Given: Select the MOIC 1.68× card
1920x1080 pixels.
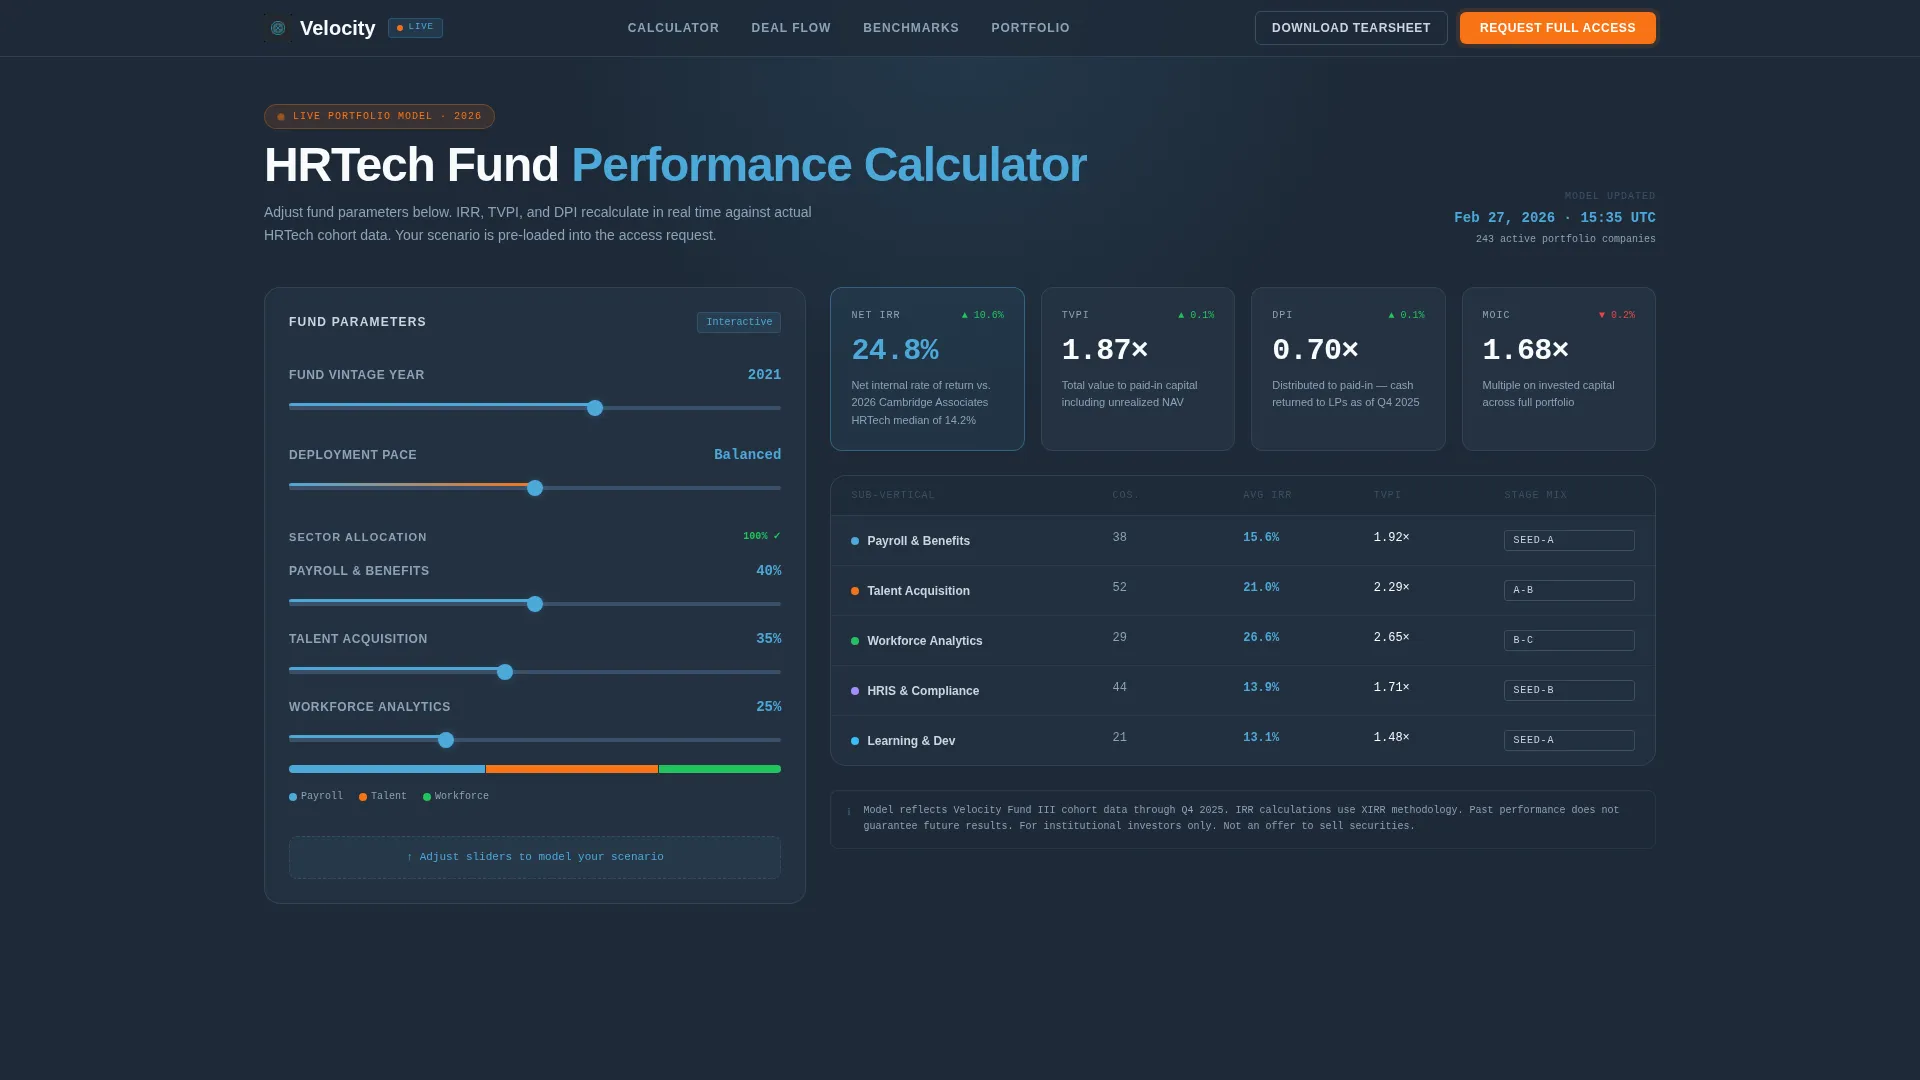Looking at the screenshot, I should [x=1559, y=369].
